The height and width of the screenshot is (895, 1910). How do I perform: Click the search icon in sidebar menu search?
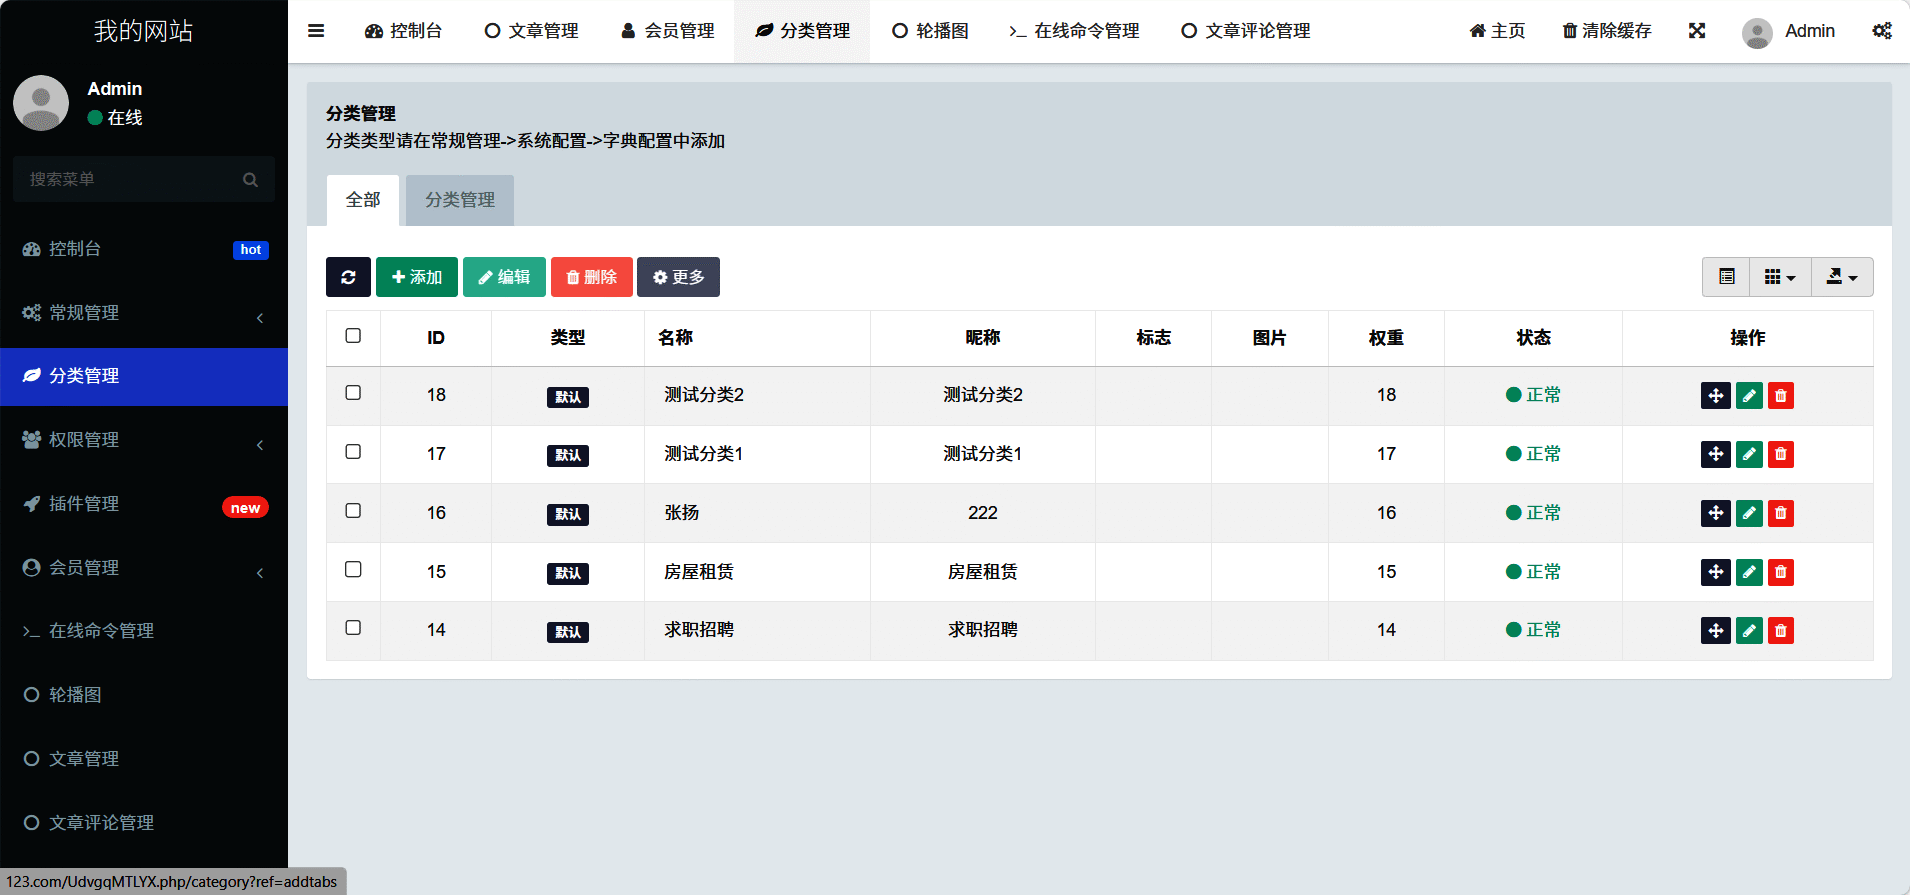[x=250, y=180]
